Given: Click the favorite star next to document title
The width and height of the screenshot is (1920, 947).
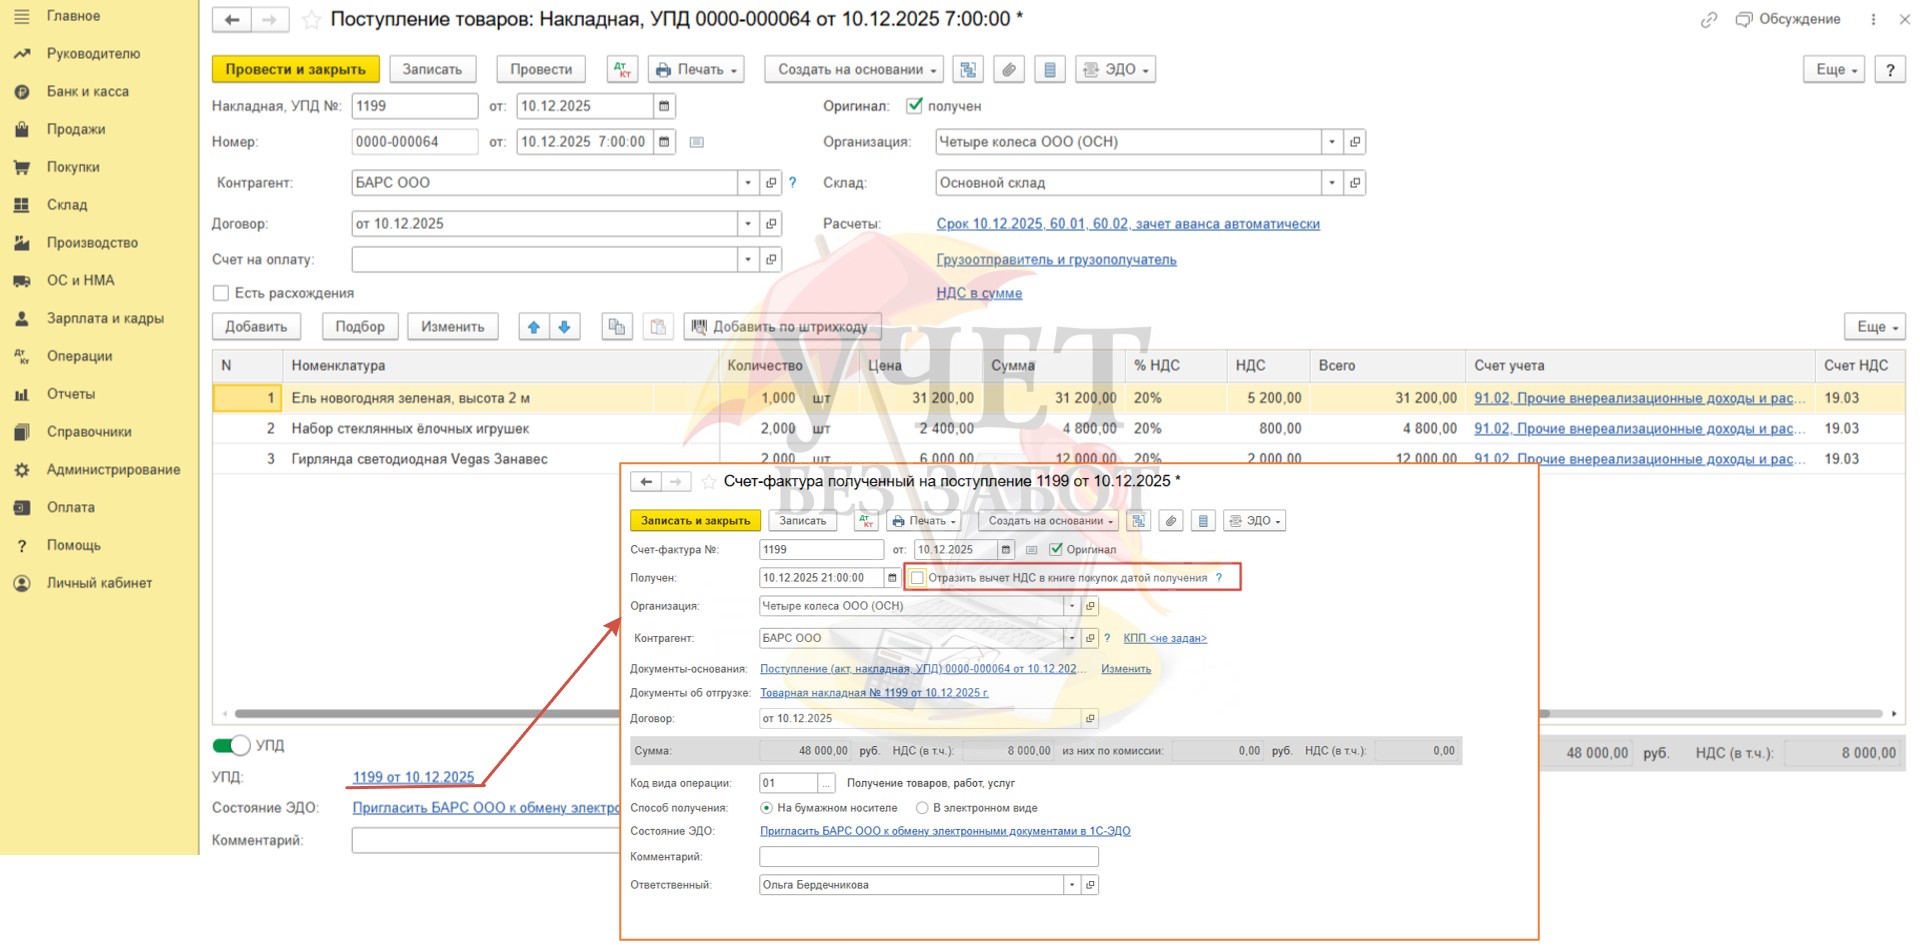Looking at the screenshot, I should [311, 19].
